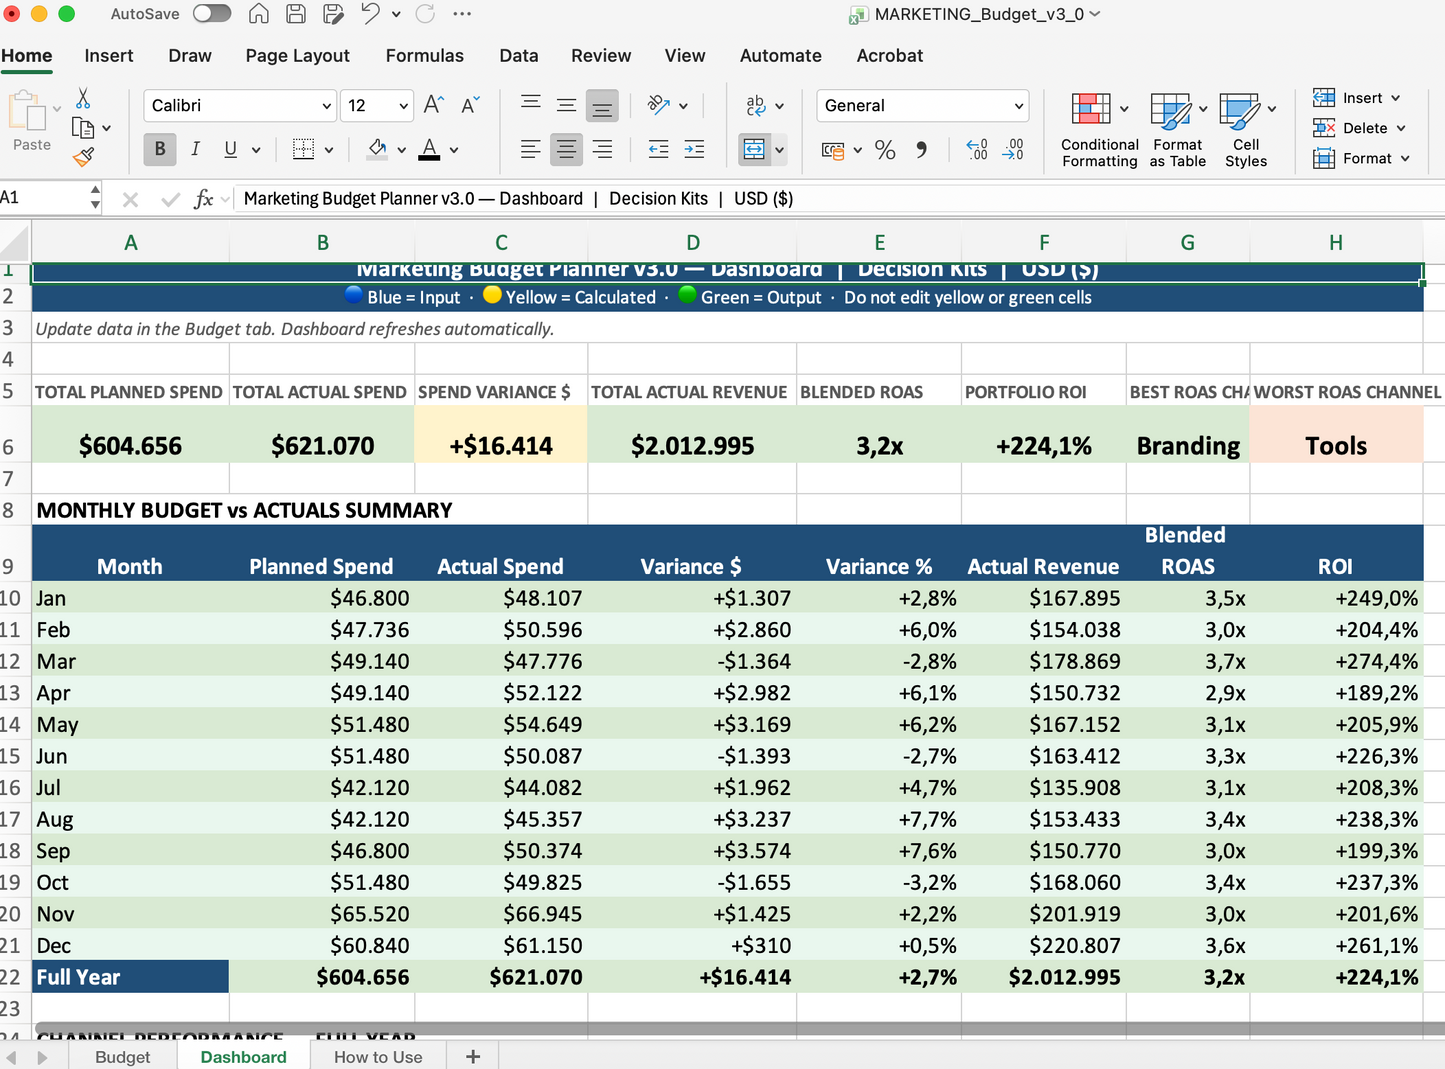1445x1069 pixels.
Task: Open the more options ellipsis in title bar
Action: coord(462,14)
